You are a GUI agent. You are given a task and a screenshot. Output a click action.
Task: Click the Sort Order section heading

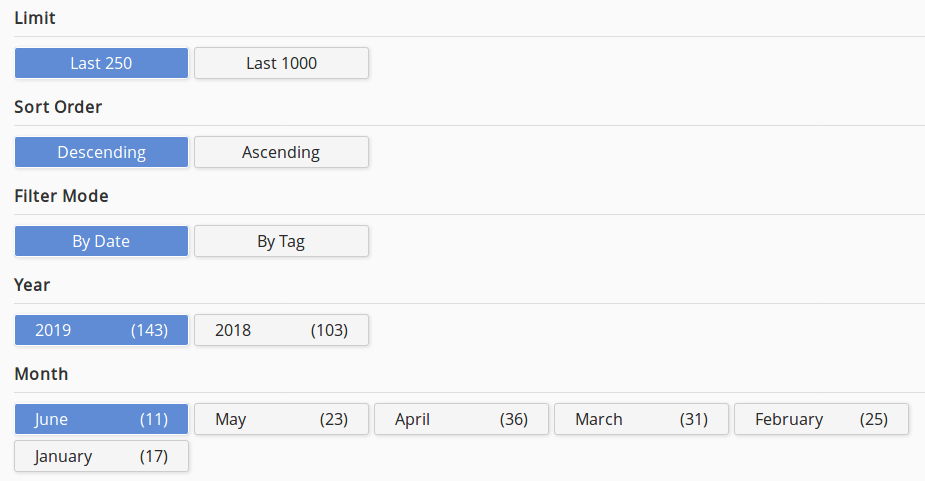(x=58, y=107)
